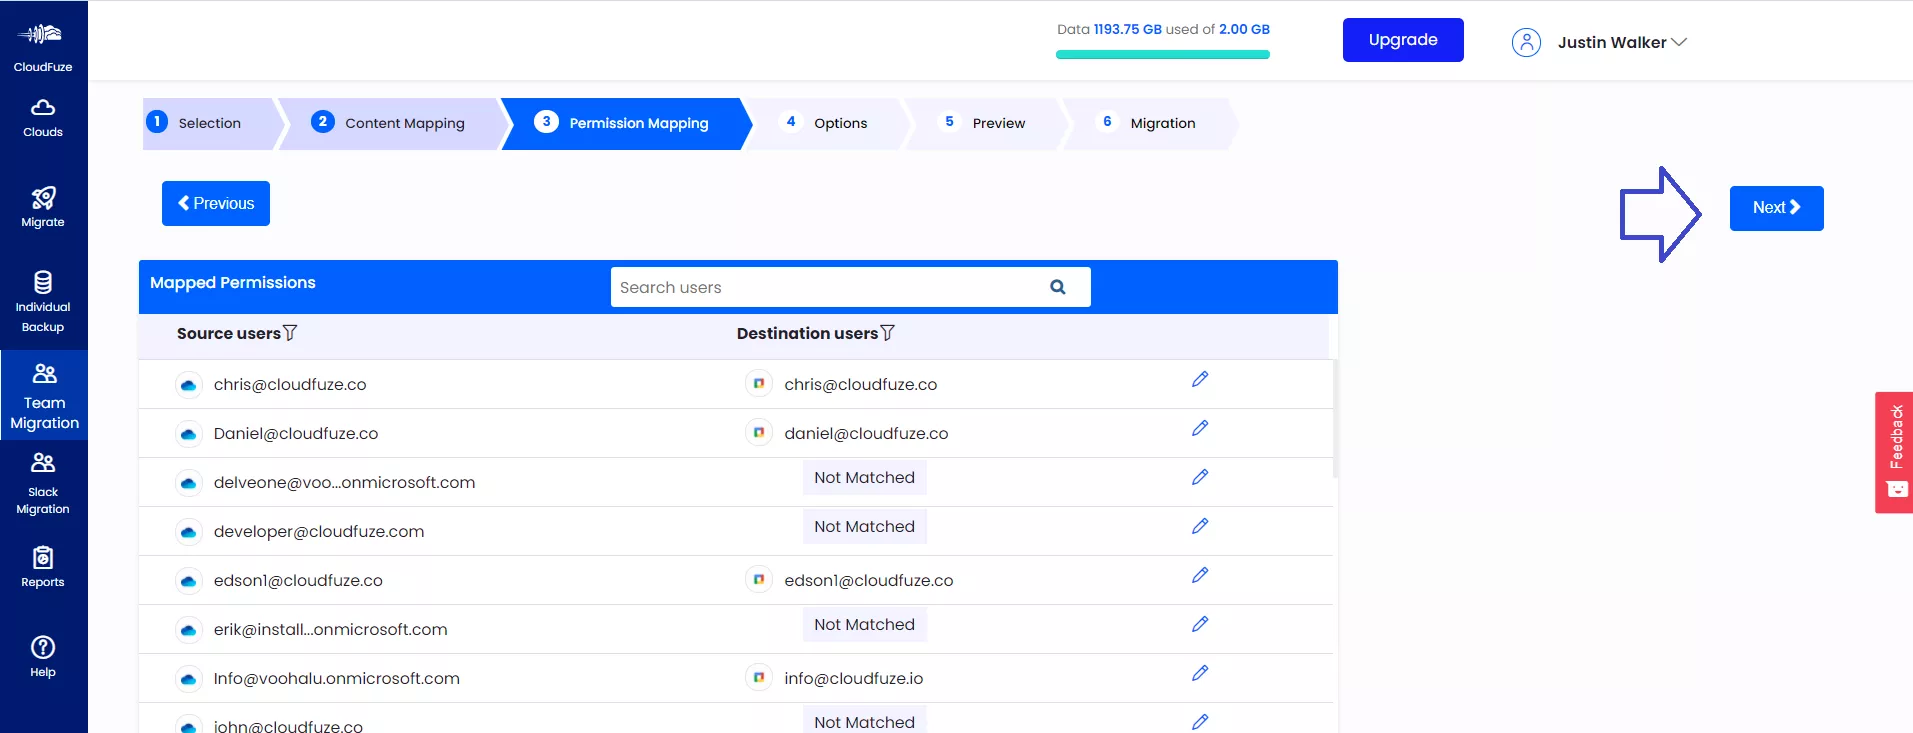This screenshot has height=733, width=1913.
Task: Click the Destination users column header
Action: tap(807, 334)
